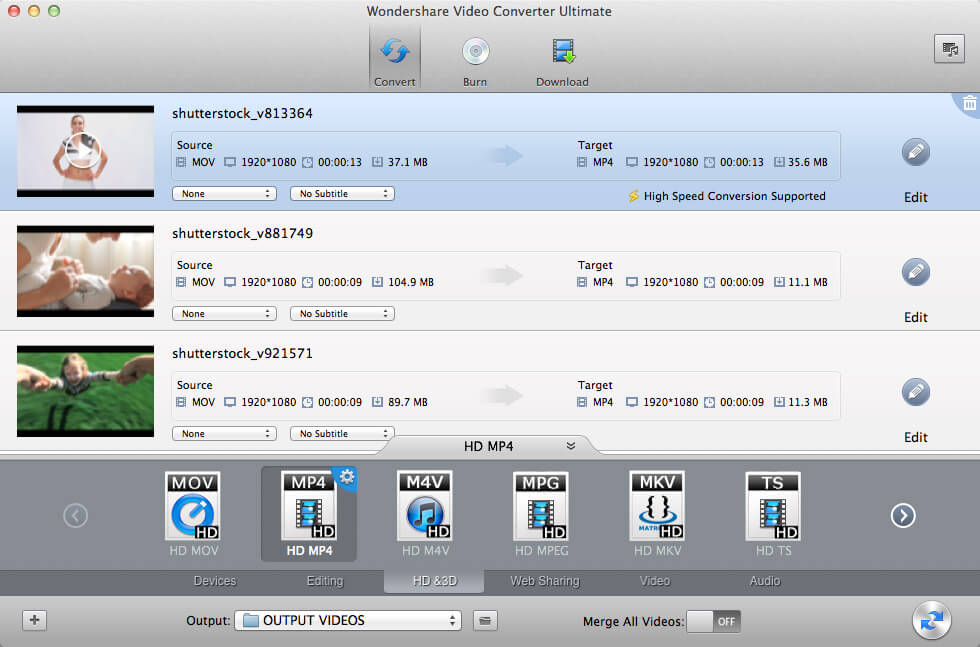The height and width of the screenshot is (647, 980).
Task: Open the OUTPUT VIDEOS folder dropdown
Action: (347, 621)
